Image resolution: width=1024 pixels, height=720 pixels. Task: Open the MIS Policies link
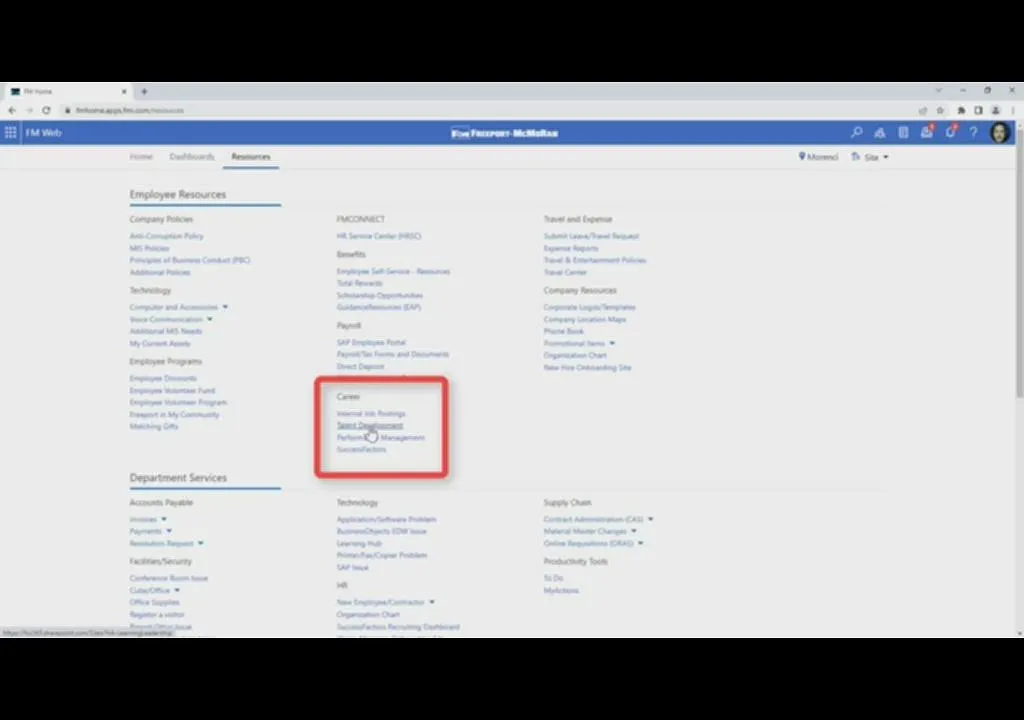(149, 248)
